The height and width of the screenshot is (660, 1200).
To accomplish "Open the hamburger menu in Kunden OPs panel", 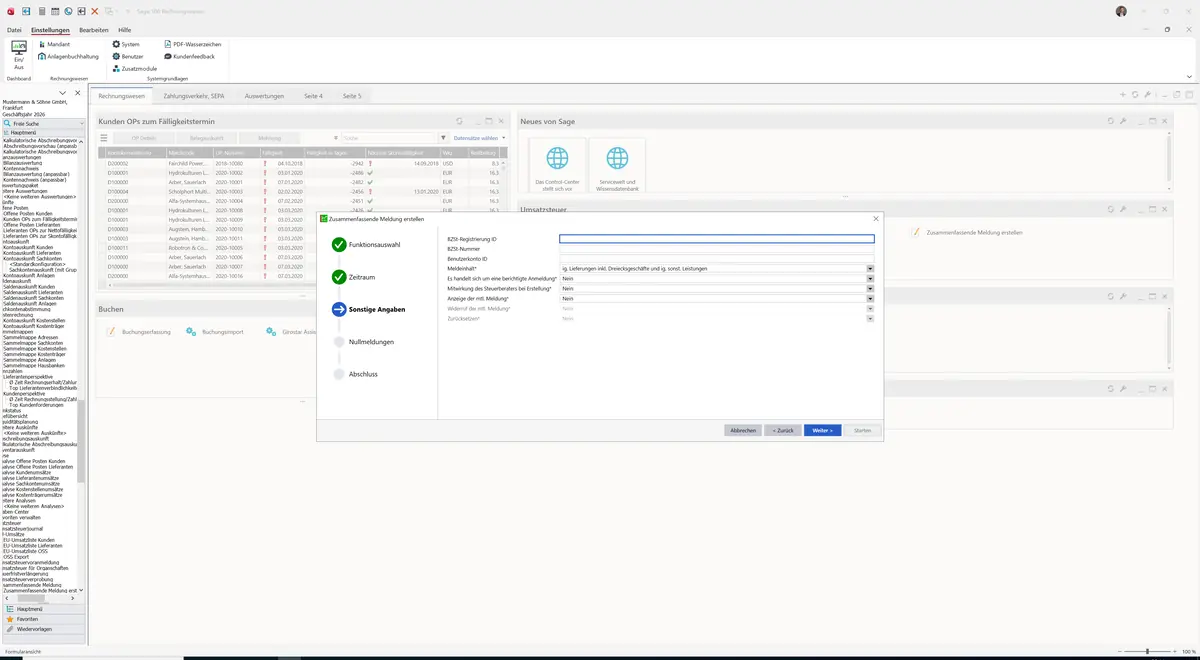I will click(x=103, y=138).
